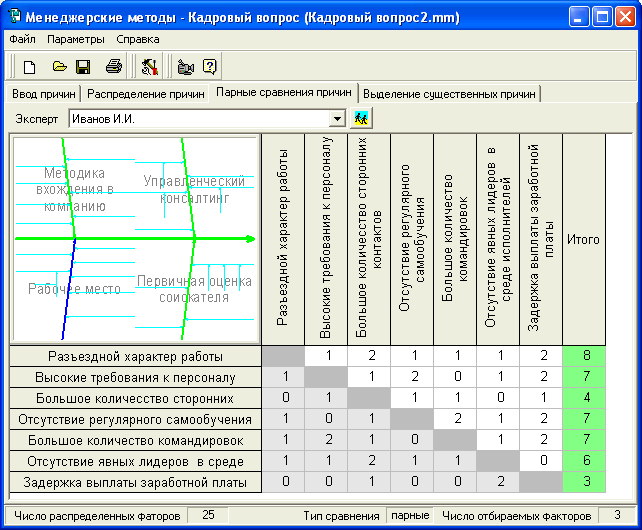Select row header Задержка выплаты заработной платы
Viewport: 642px width, 530px height.
(x=135, y=482)
